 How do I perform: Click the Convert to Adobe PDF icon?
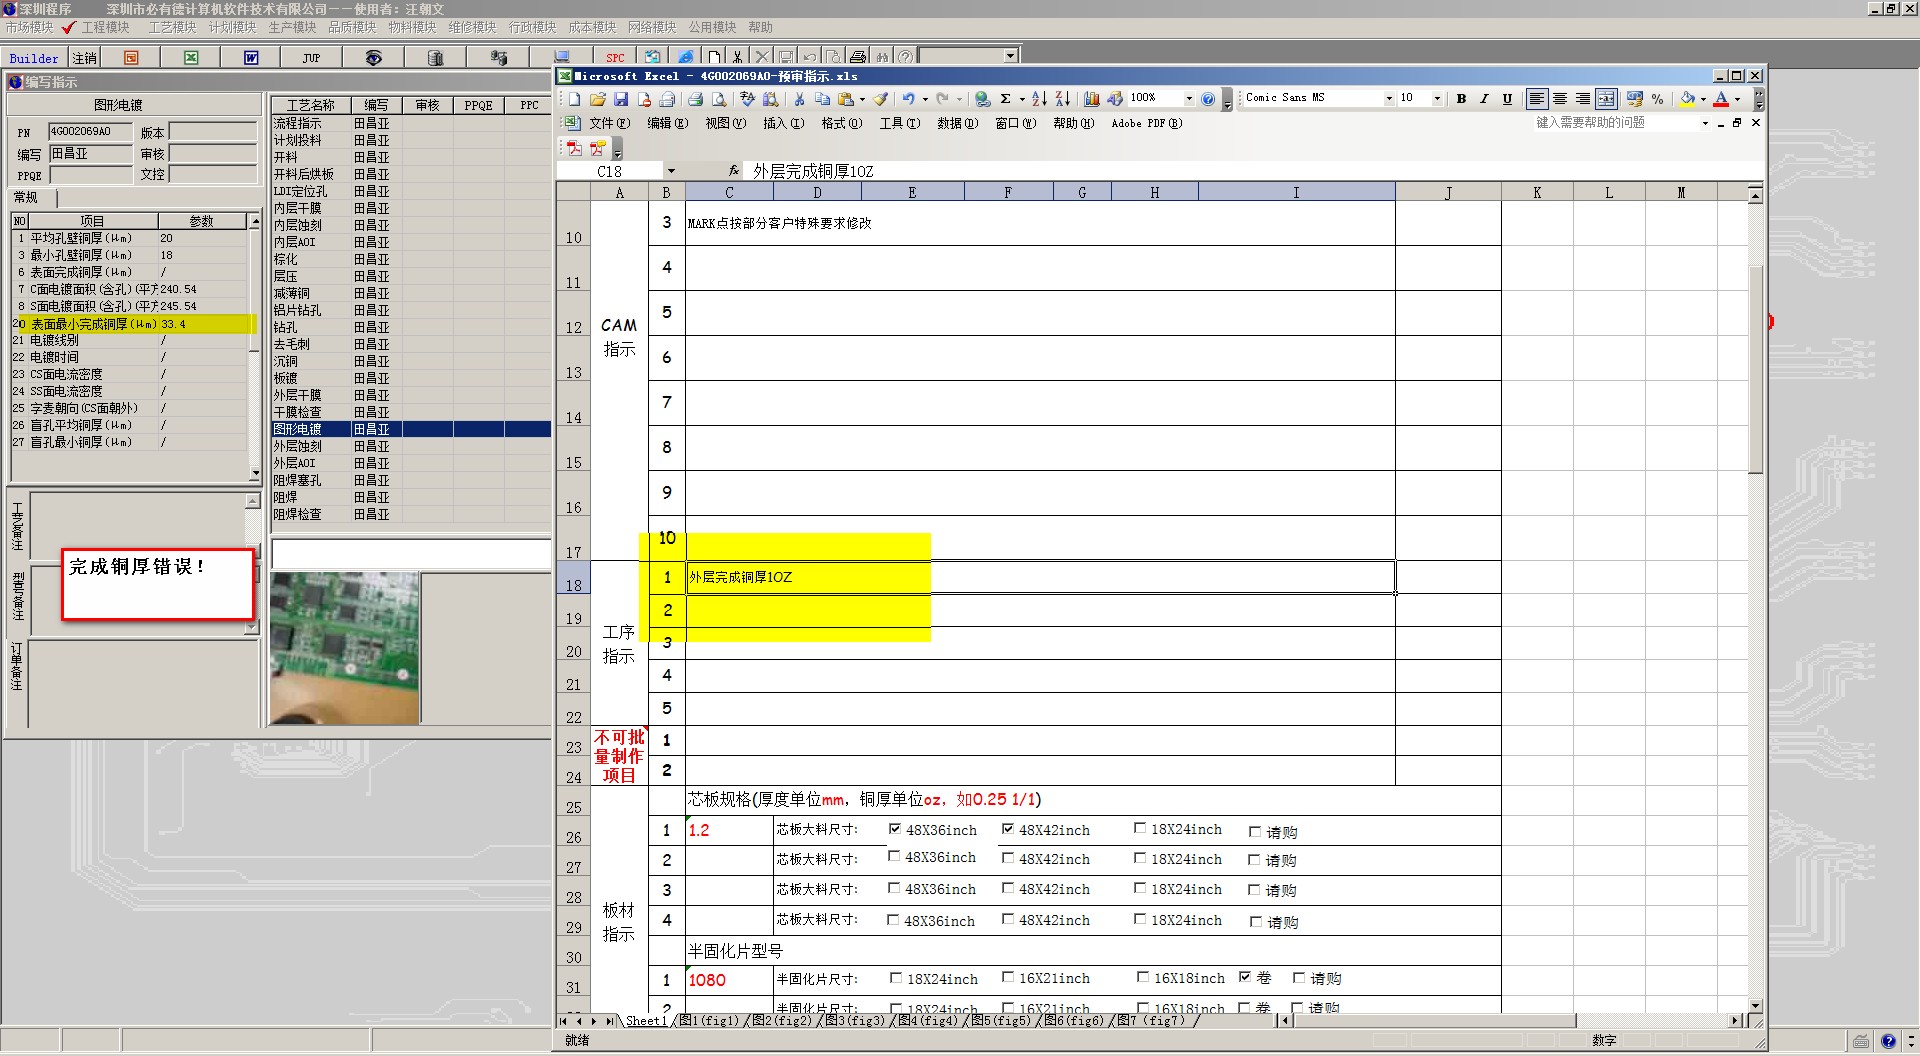574,148
